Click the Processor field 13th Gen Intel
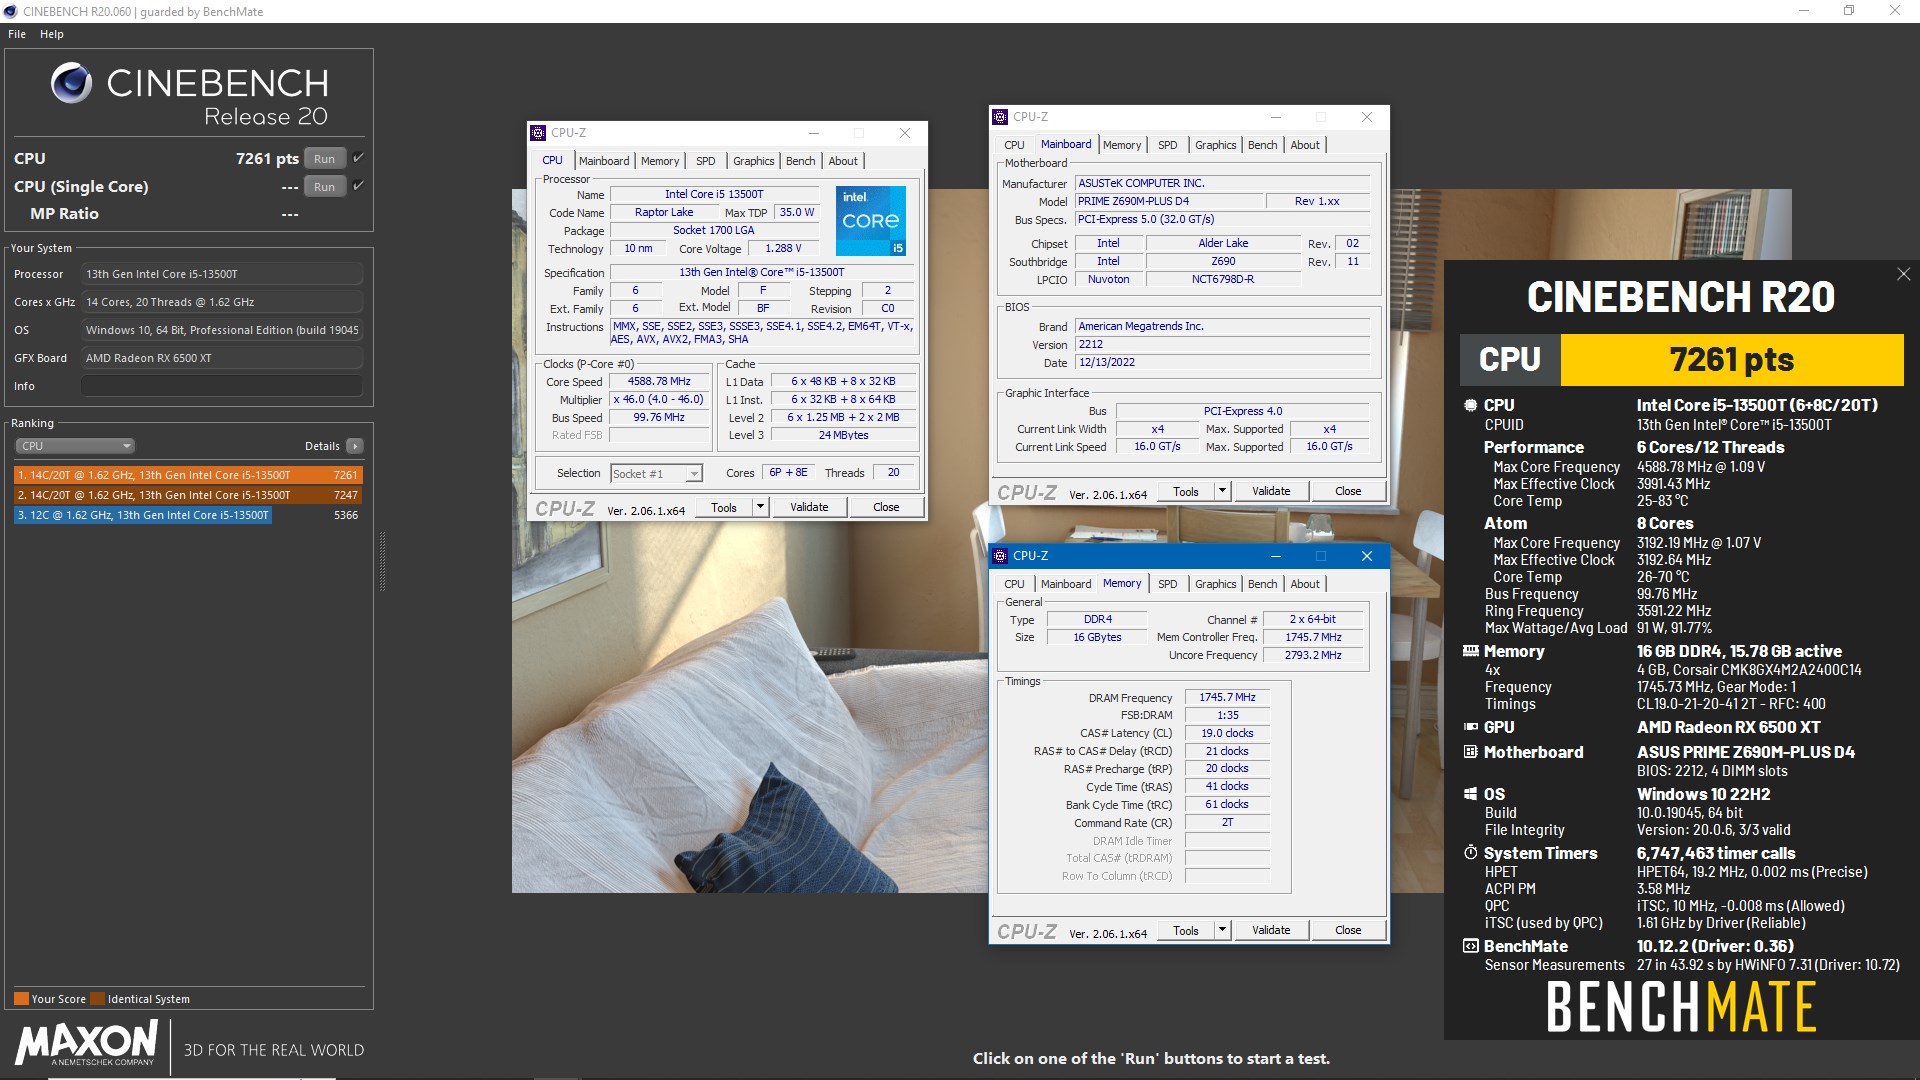Screen dimensions: 1920x1080 [222, 274]
